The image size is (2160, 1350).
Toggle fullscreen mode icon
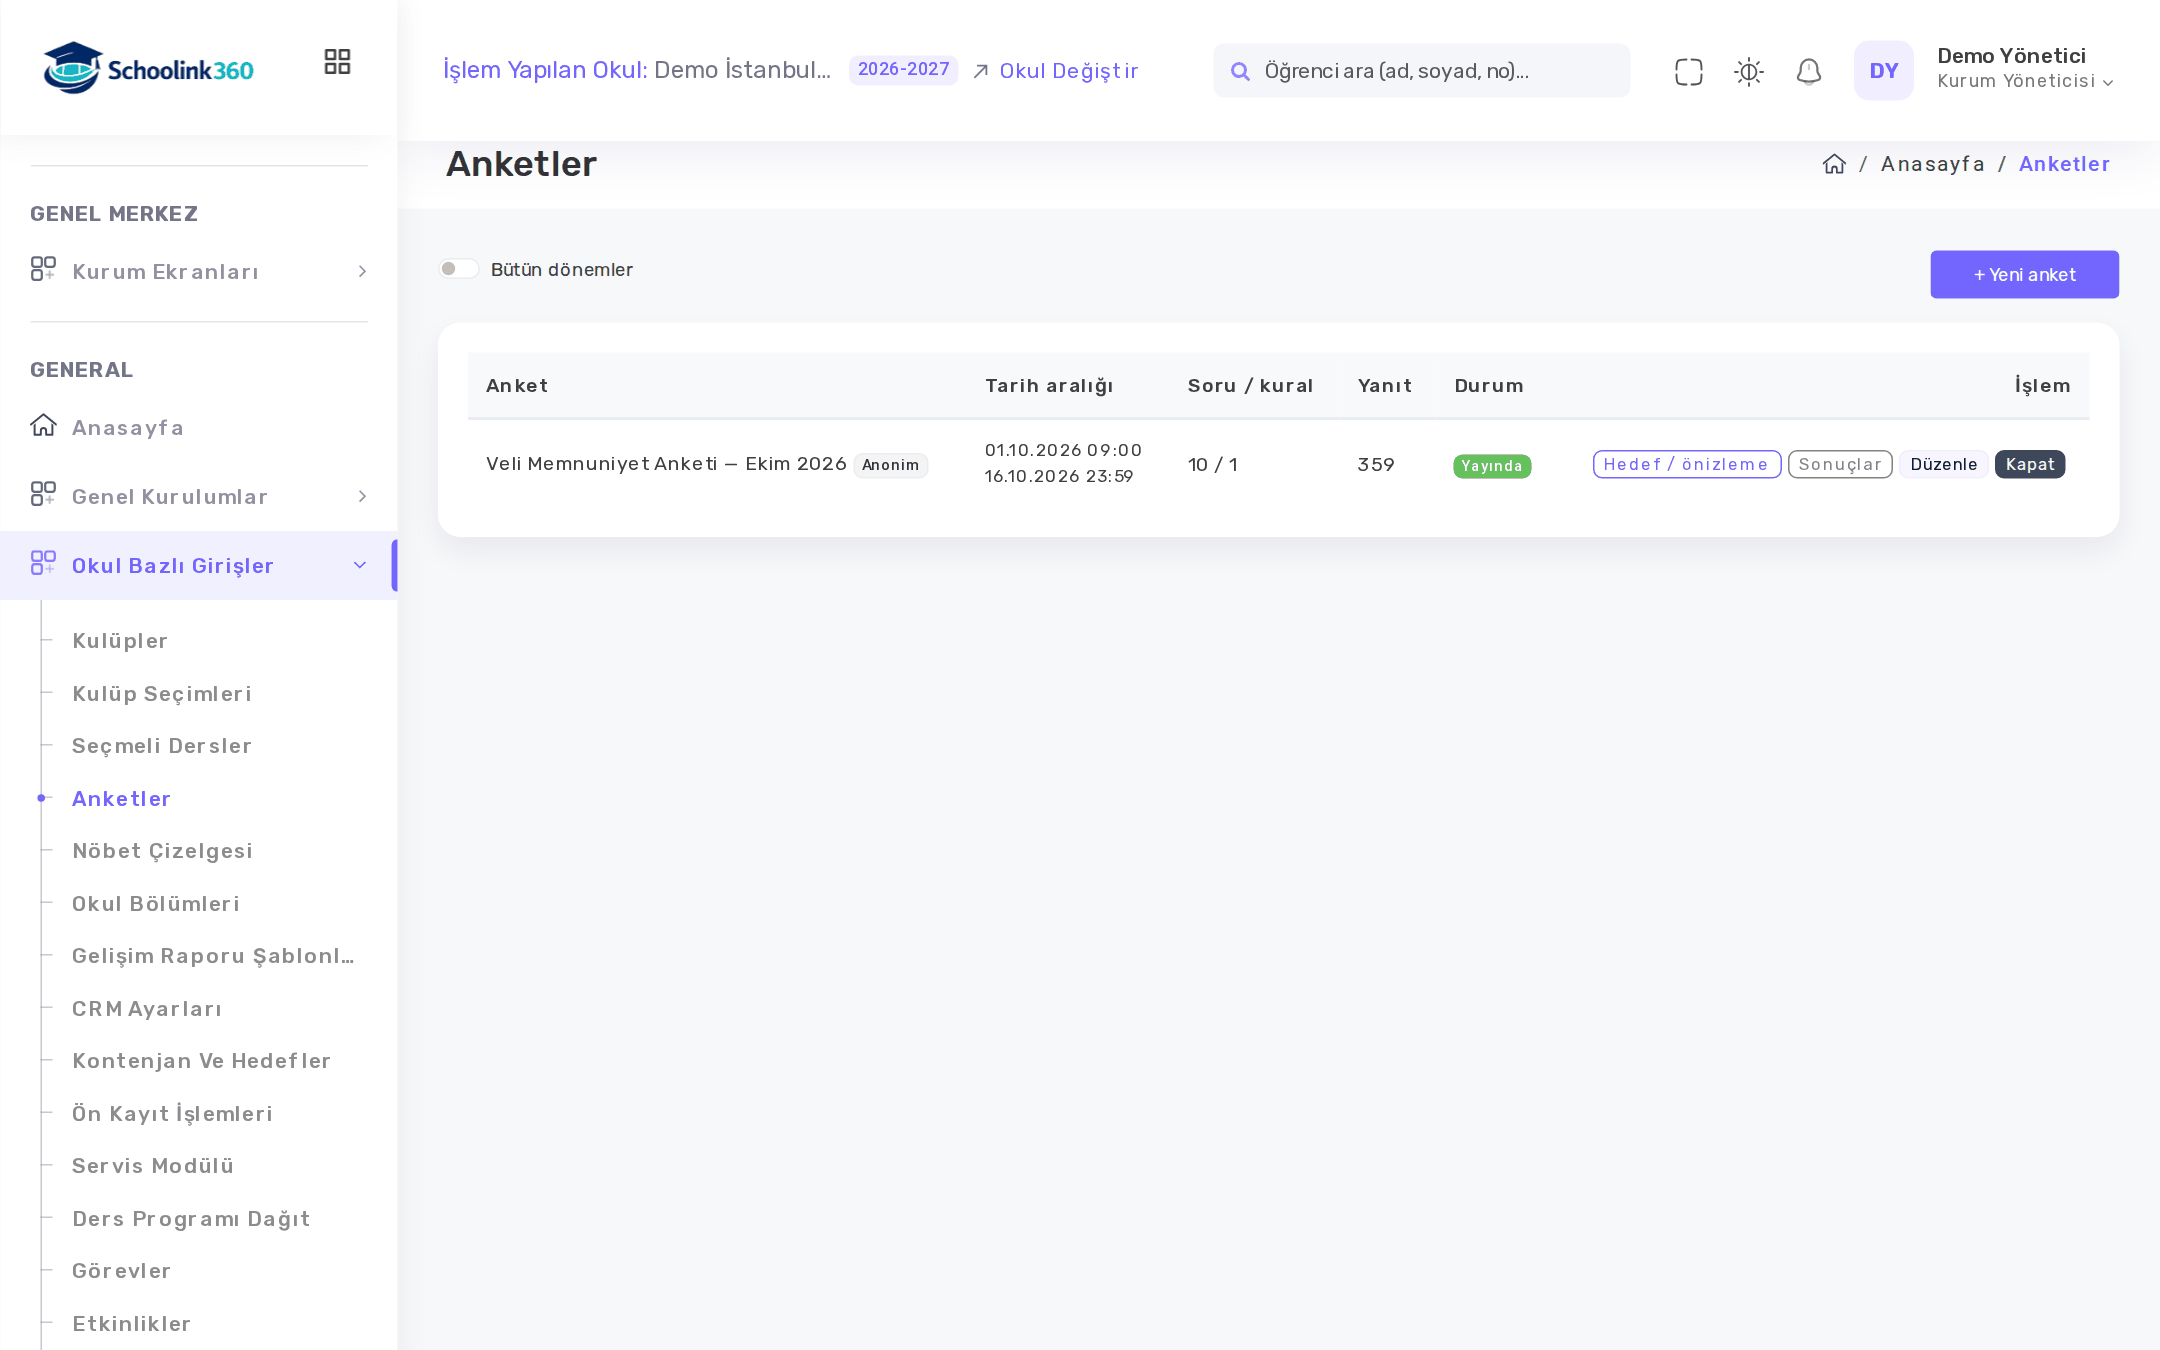(1688, 71)
